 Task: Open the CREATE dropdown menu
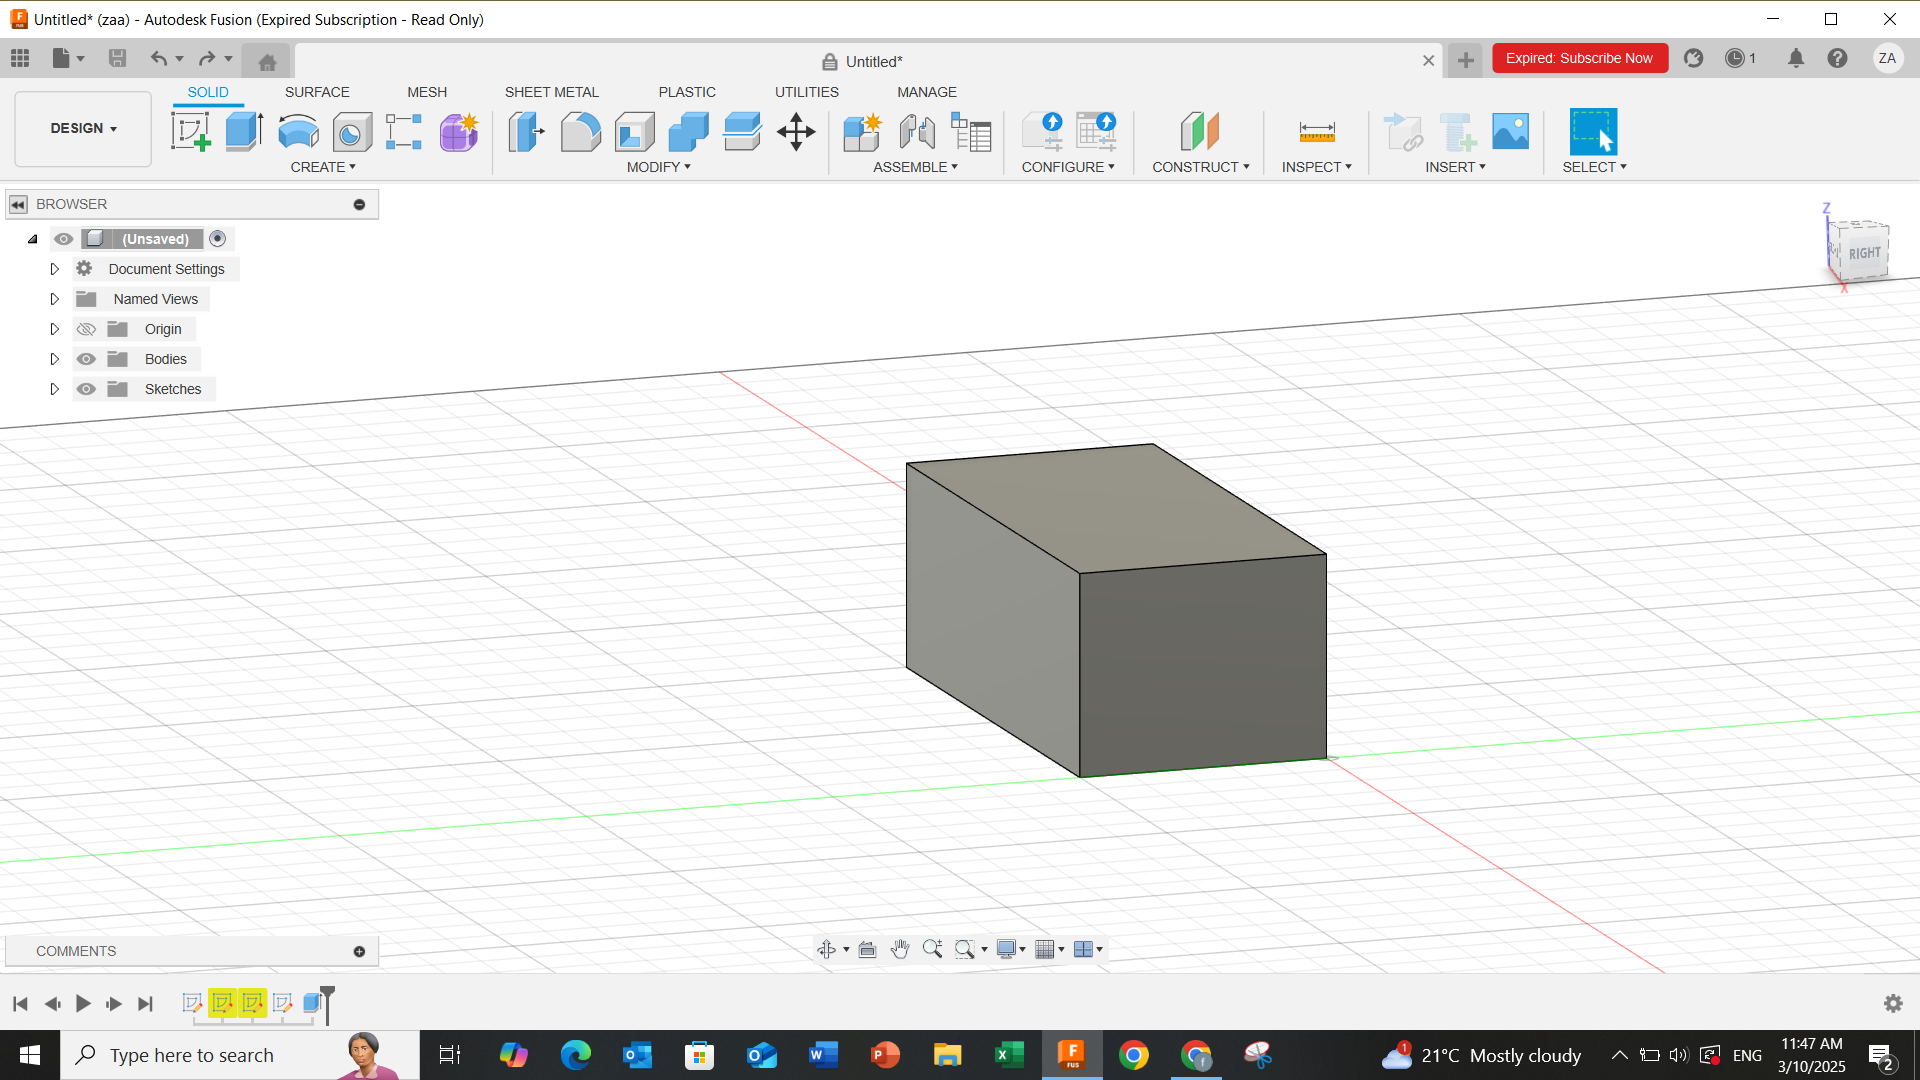tap(323, 167)
